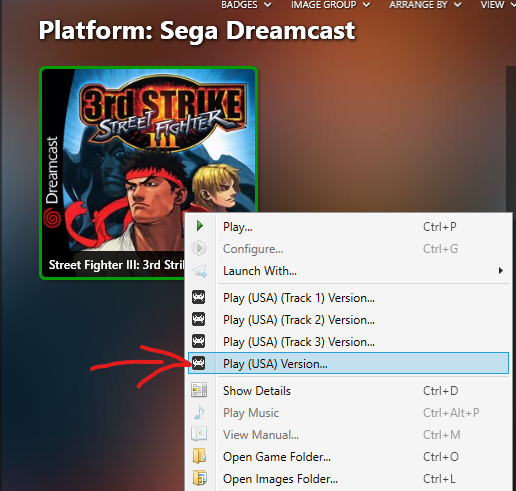Select Open Images Folder... entry
The height and width of the screenshot is (491, 516).
[x=348, y=479]
